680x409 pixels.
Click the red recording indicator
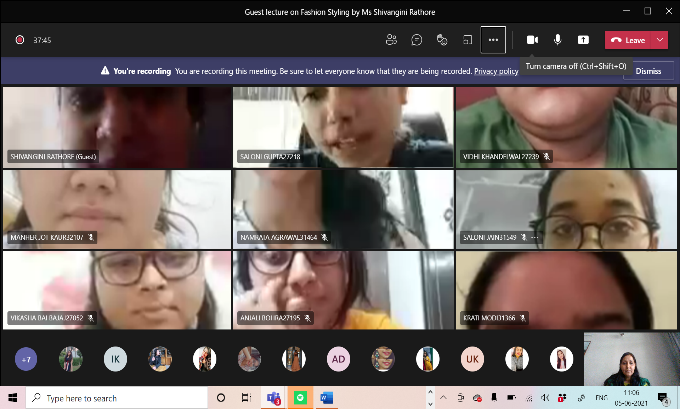click(x=19, y=40)
